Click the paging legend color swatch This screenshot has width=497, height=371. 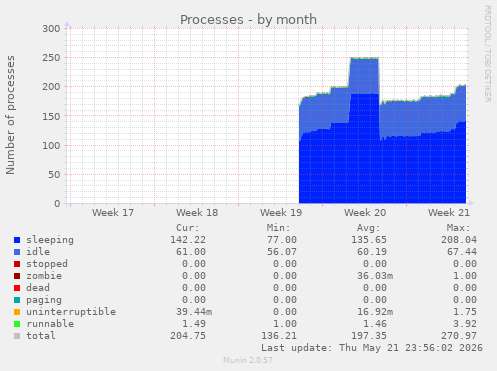pos(17,300)
